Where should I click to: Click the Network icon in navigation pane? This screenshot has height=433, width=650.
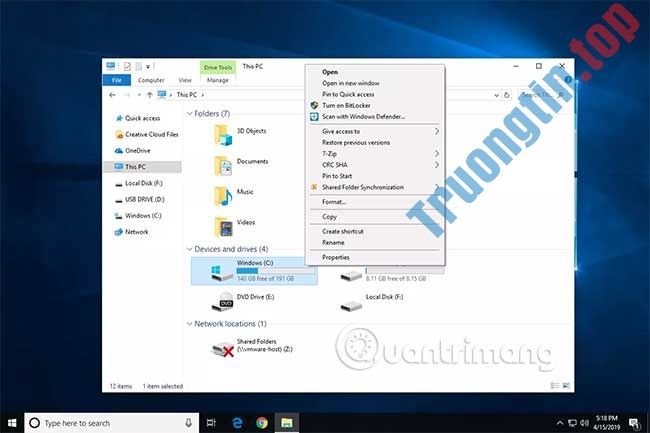[119, 232]
